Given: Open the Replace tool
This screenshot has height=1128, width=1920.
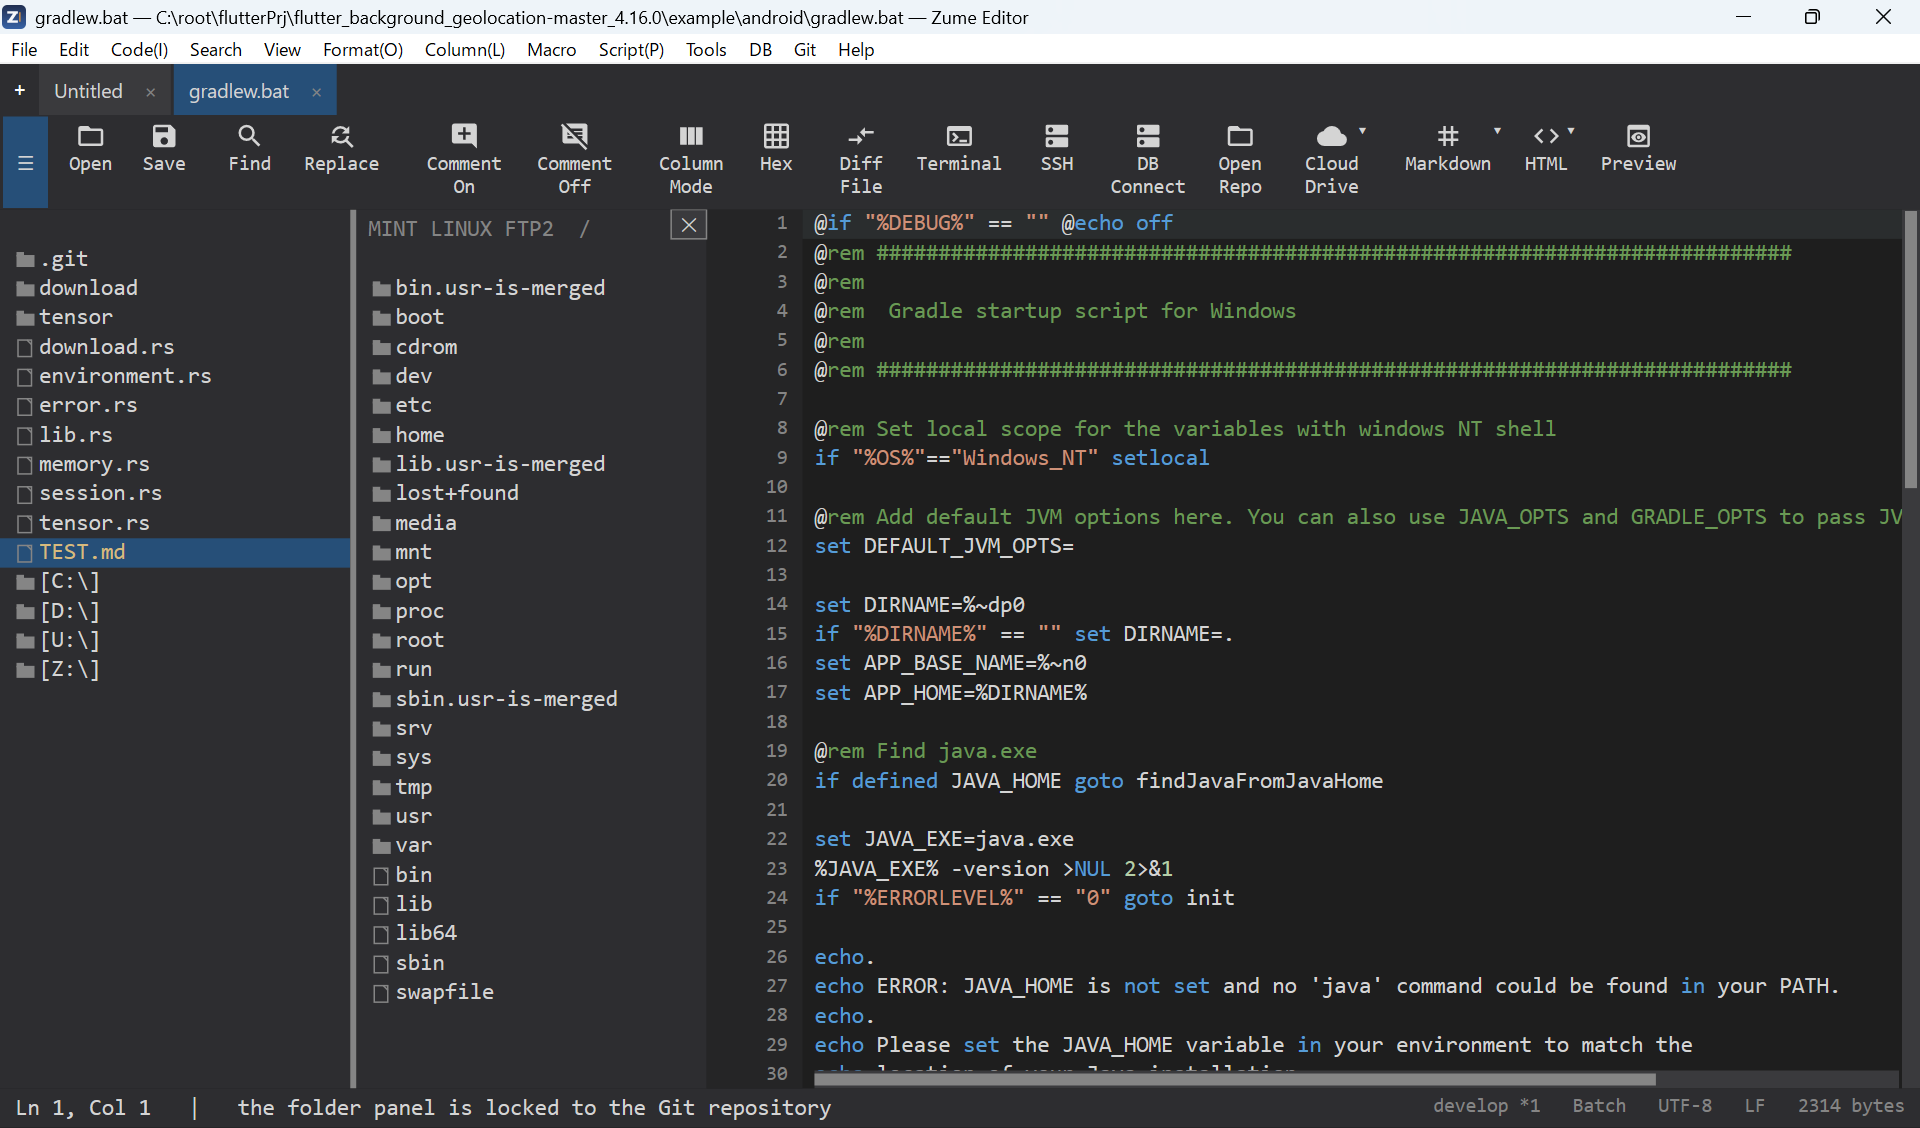Looking at the screenshot, I should (341, 149).
